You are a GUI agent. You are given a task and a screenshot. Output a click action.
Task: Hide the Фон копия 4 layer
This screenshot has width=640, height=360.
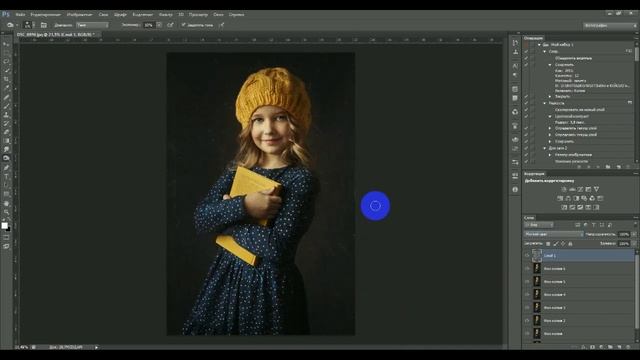click(527, 294)
